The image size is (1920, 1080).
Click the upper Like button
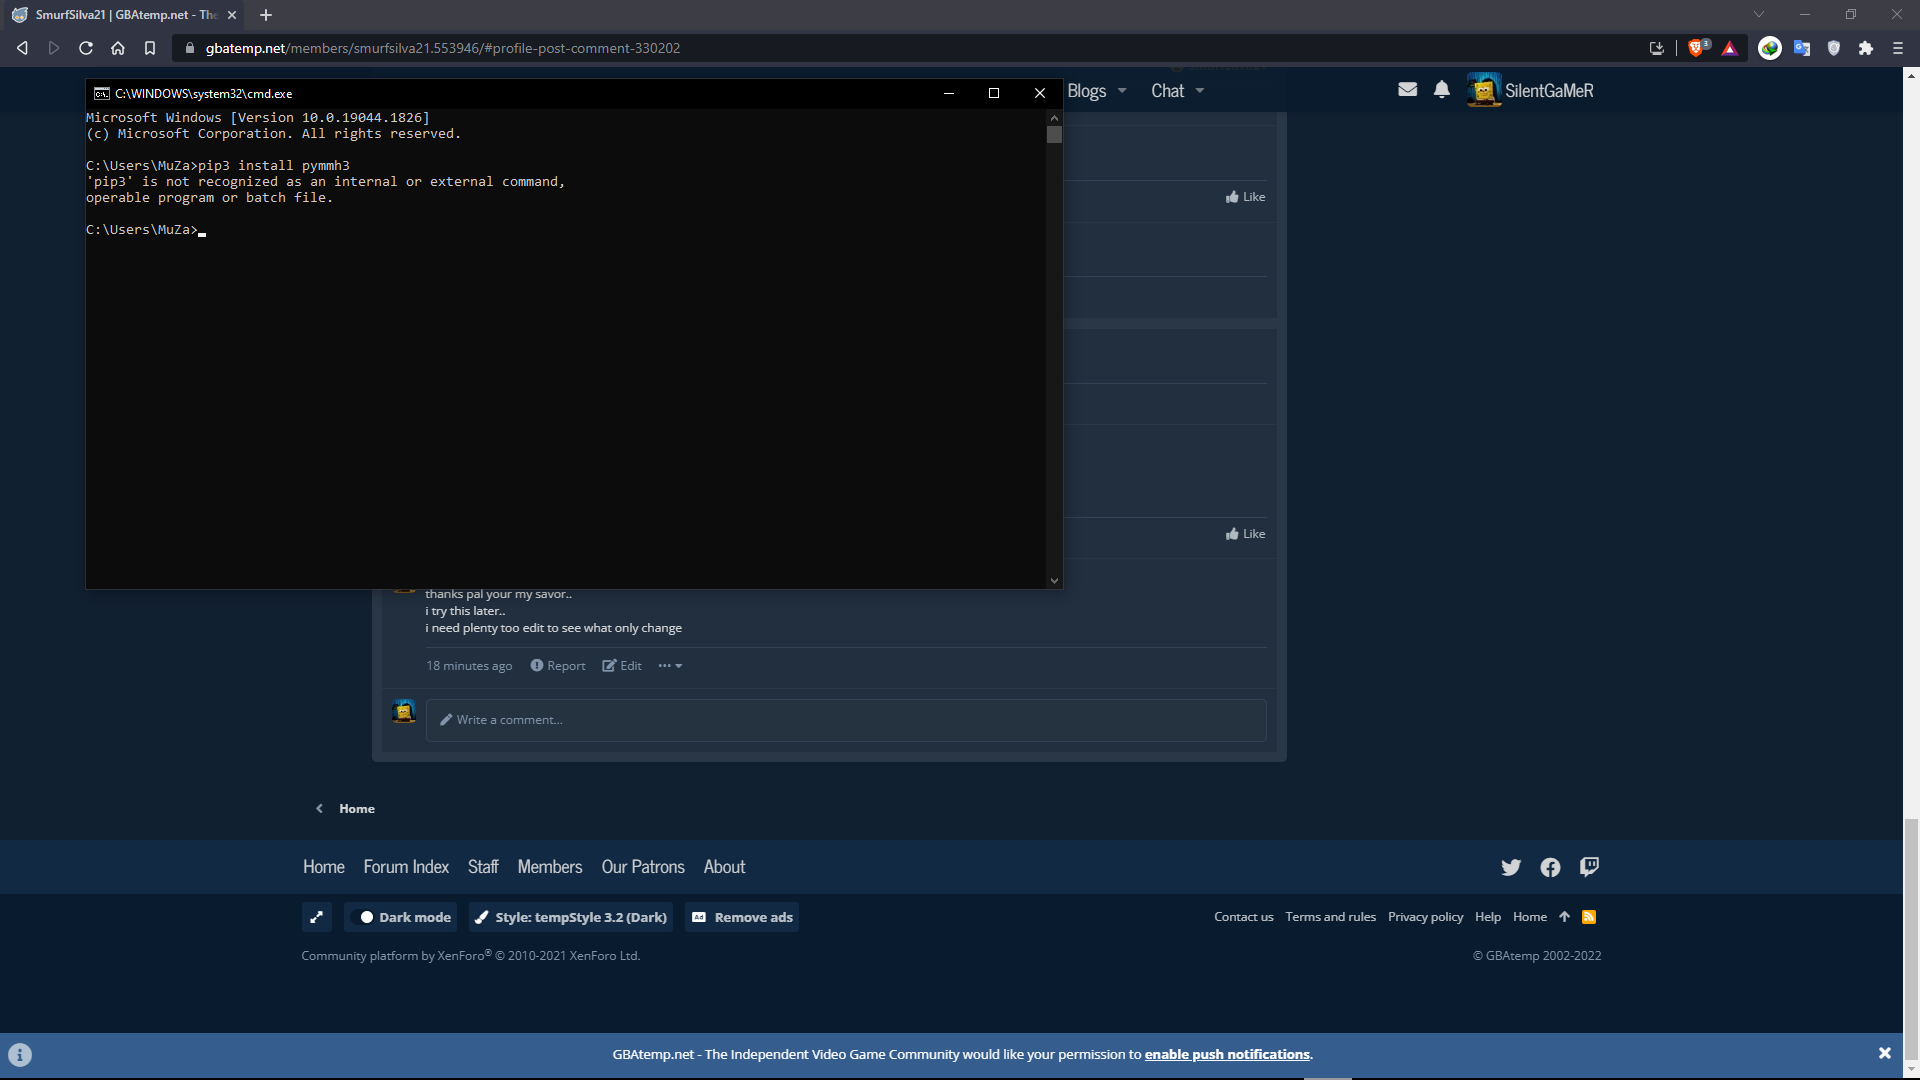click(x=1246, y=197)
